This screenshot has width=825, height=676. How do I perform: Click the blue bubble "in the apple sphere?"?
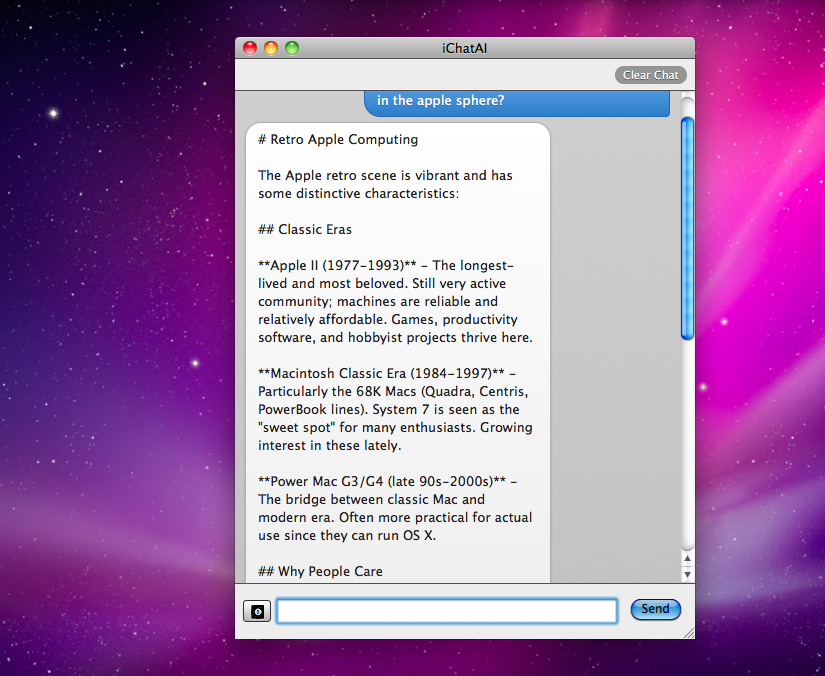tap(517, 103)
